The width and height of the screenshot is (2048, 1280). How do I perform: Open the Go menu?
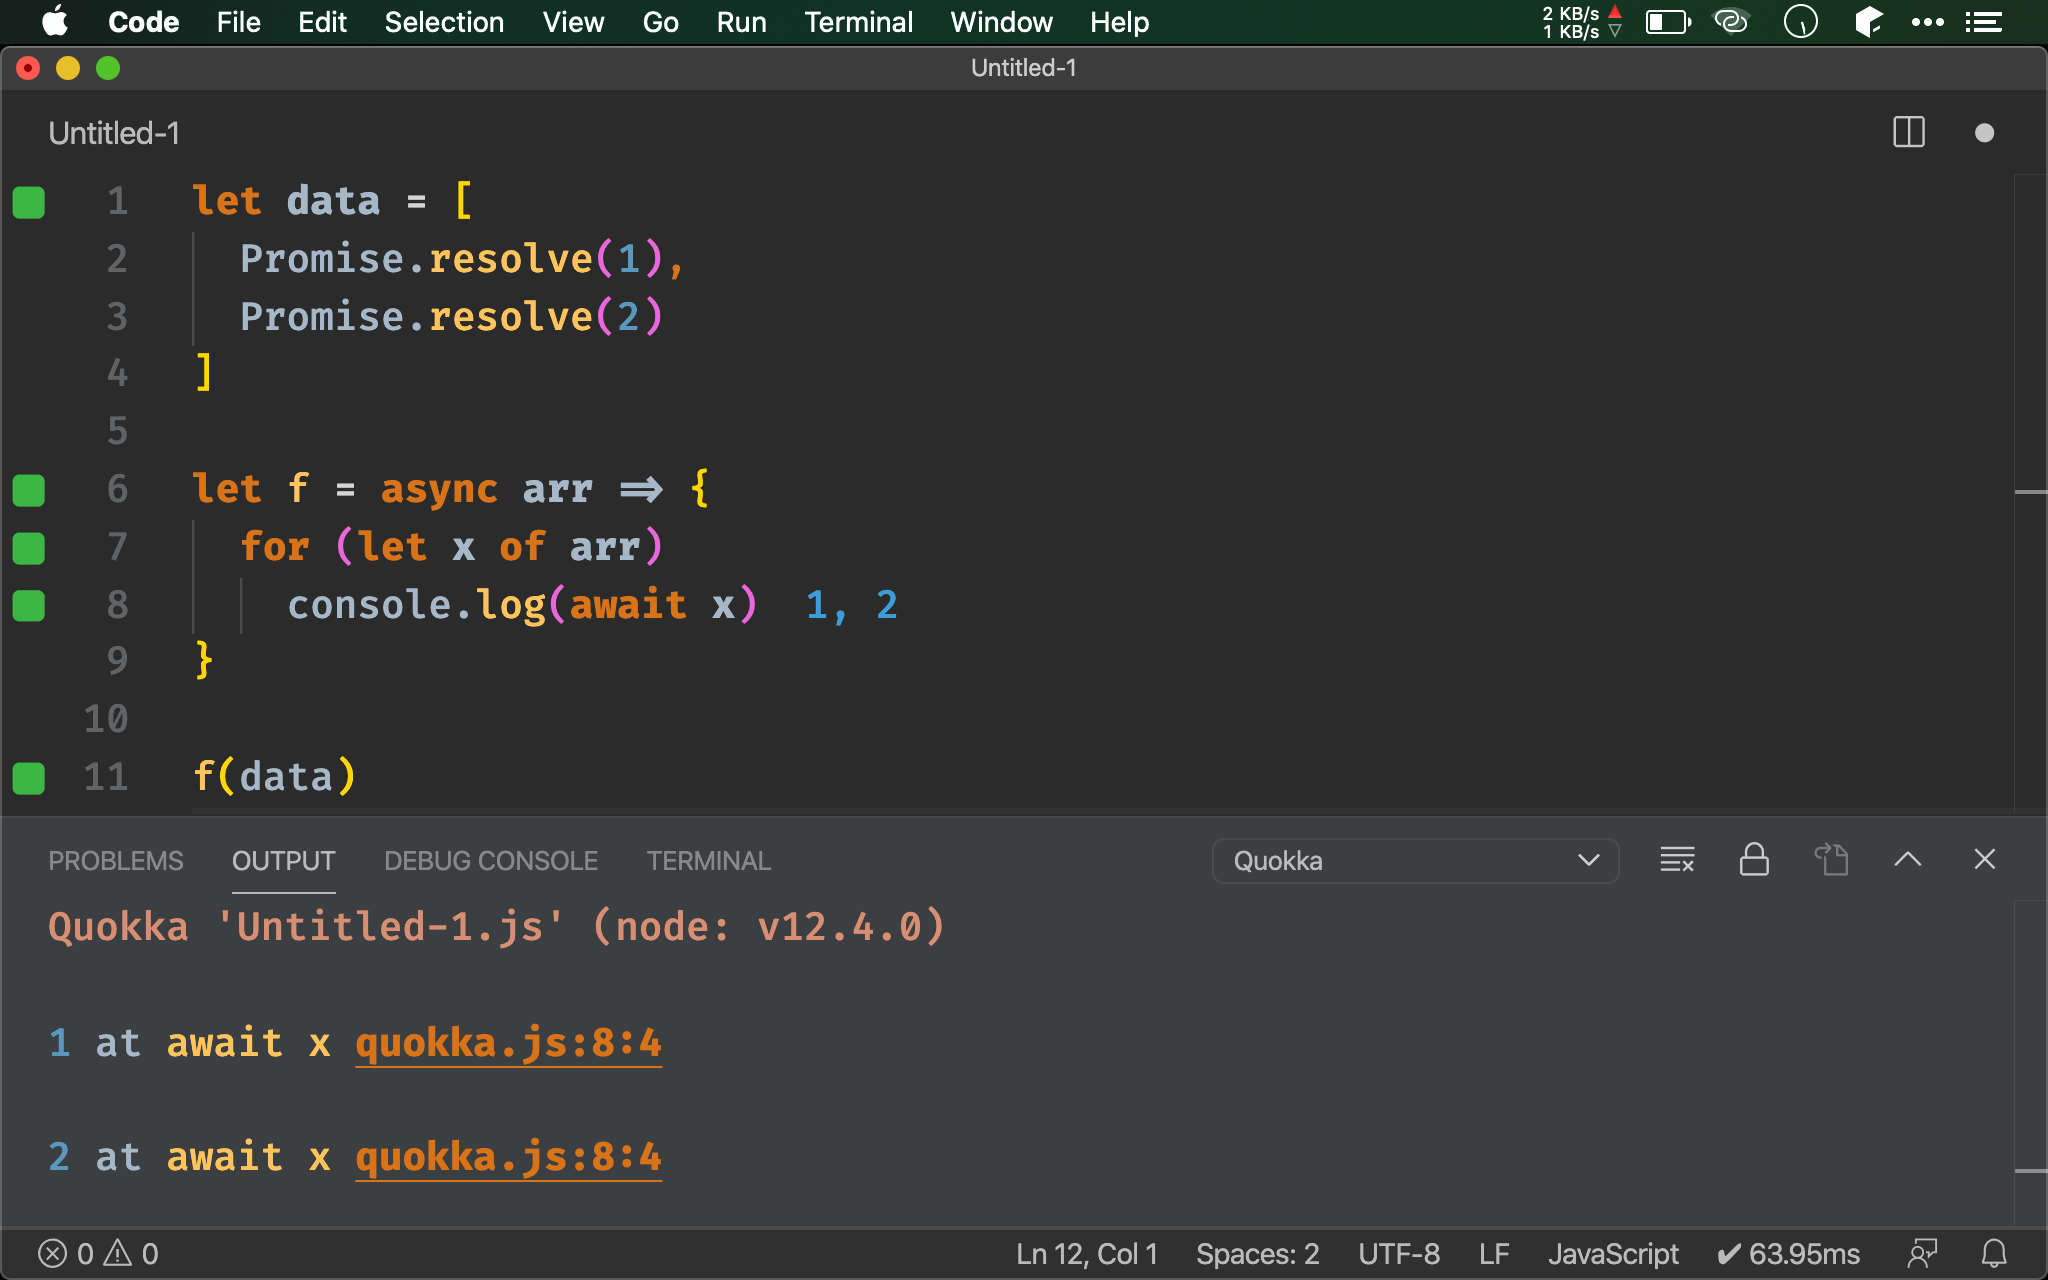[660, 22]
